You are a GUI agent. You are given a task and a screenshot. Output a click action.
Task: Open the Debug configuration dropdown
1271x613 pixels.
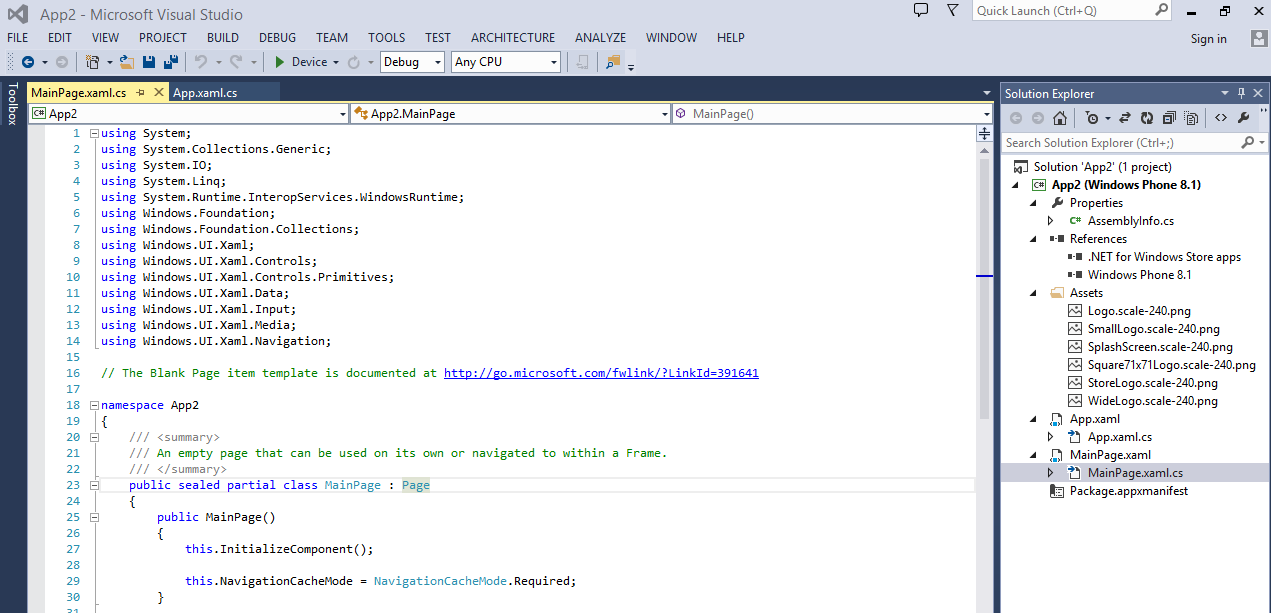437,62
